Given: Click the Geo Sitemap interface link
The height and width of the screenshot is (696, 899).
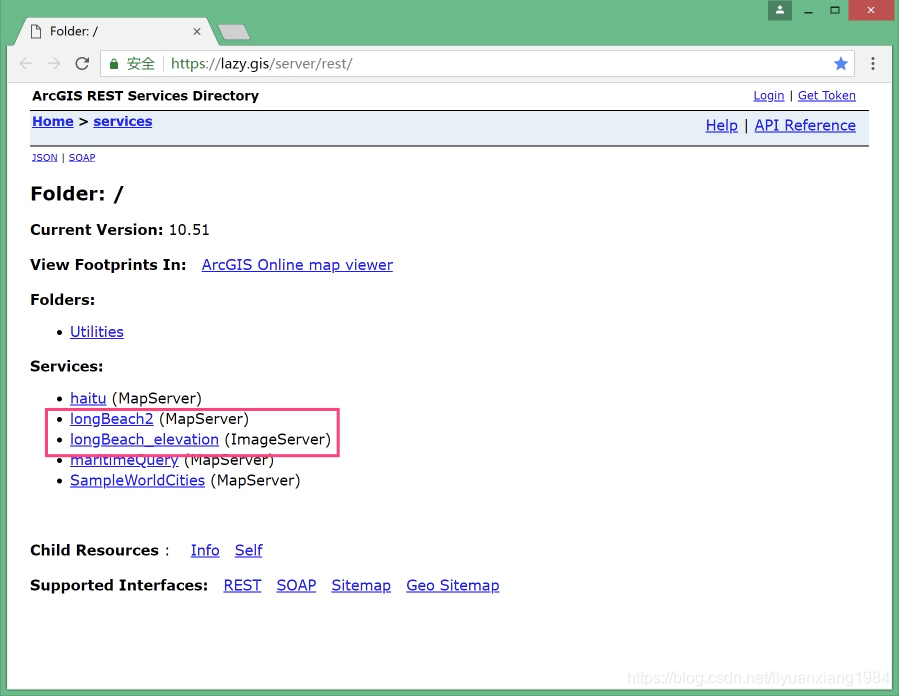Looking at the screenshot, I should (452, 585).
